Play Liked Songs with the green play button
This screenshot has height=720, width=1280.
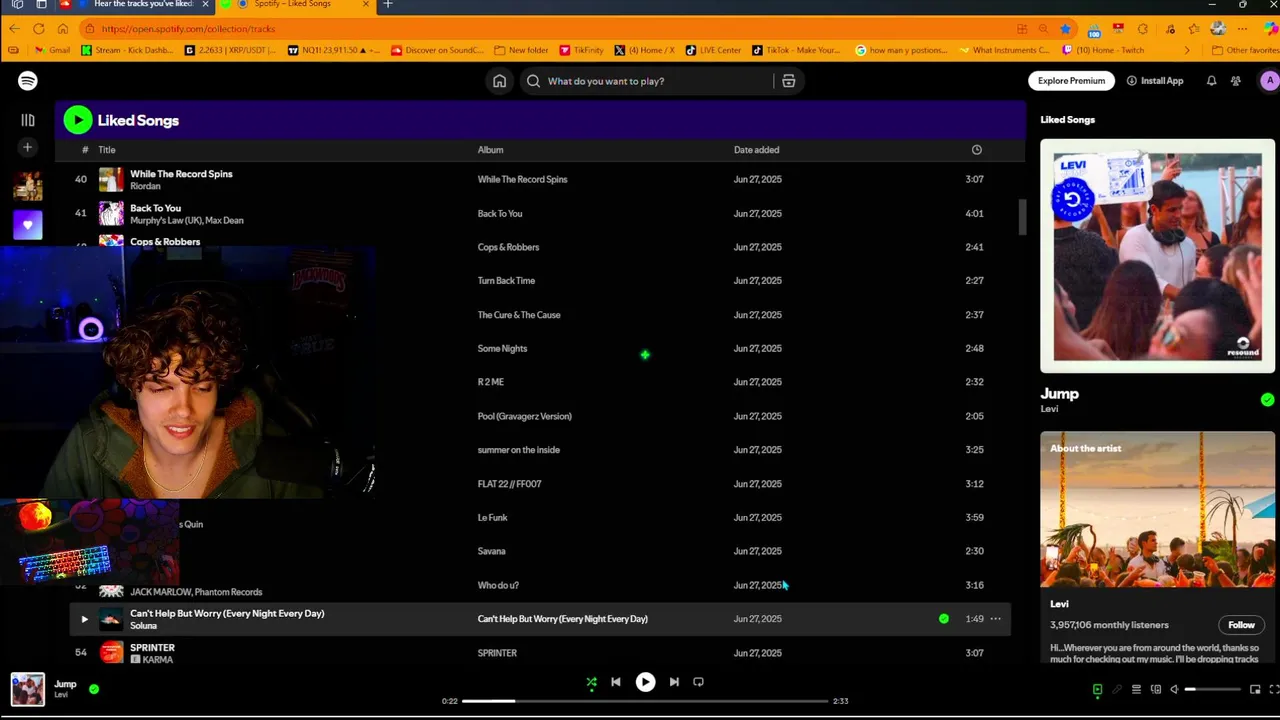tap(78, 120)
